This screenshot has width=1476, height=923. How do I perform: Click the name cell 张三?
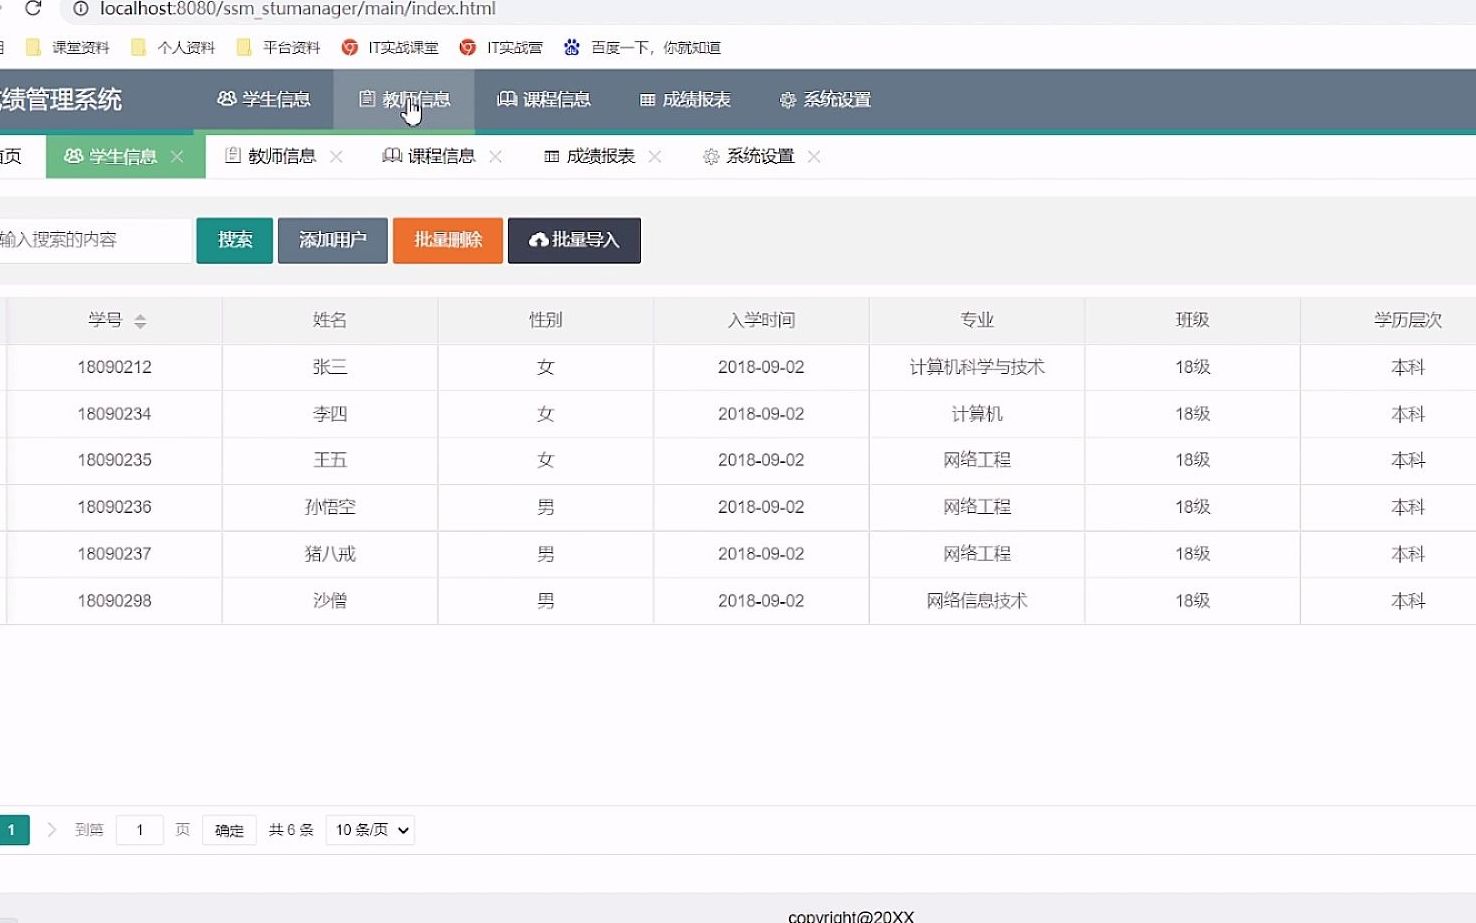tap(330, 367)
